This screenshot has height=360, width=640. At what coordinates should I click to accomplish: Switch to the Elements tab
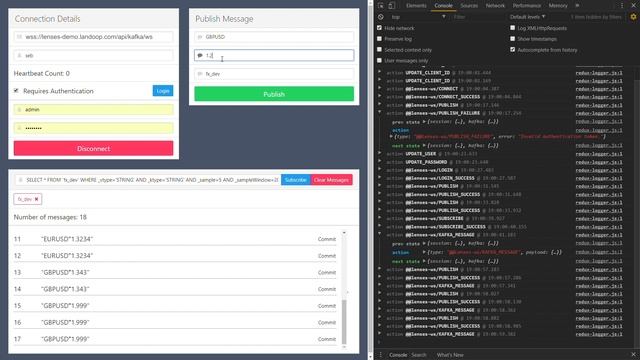(416, 6)
